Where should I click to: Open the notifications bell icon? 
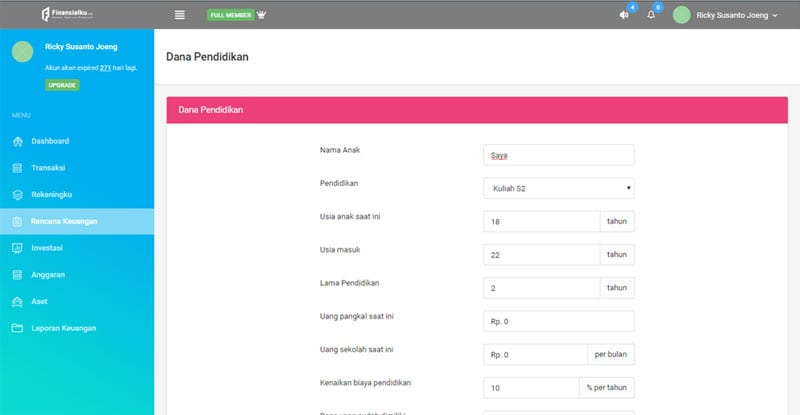pyautogui.click(x=652, y=15)
